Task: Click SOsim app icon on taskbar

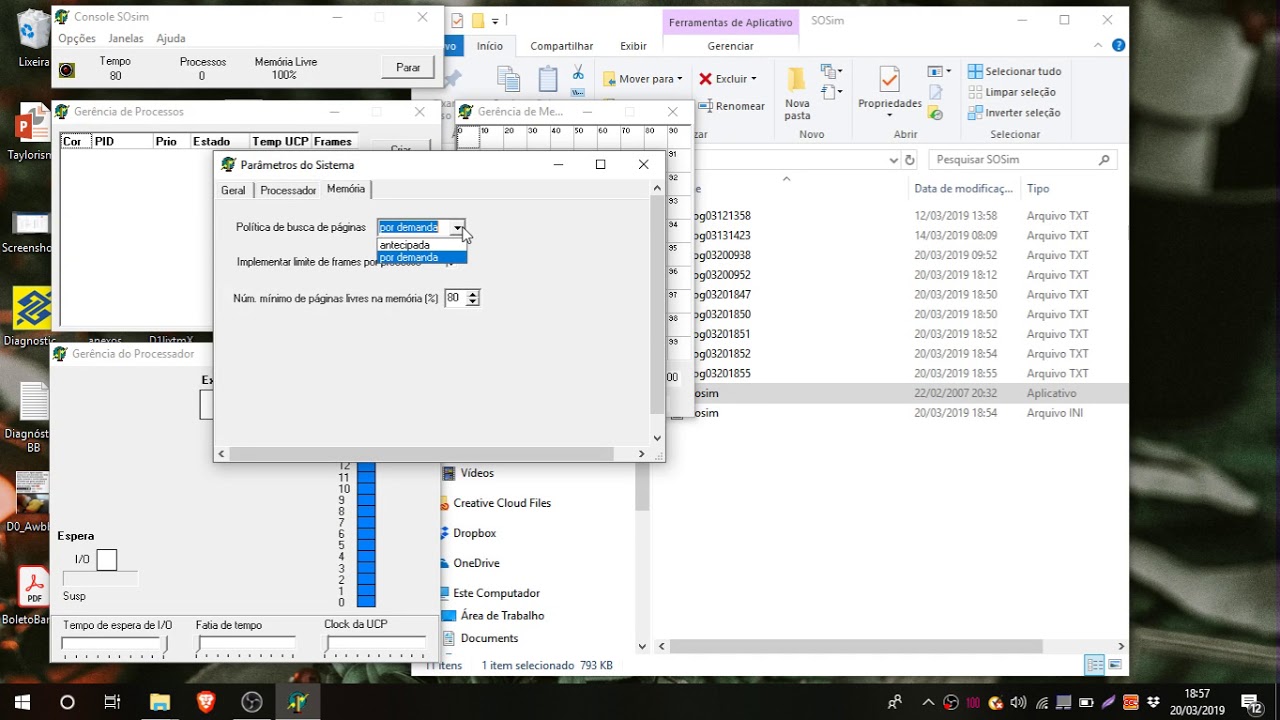Action: [x=298, y=702]
